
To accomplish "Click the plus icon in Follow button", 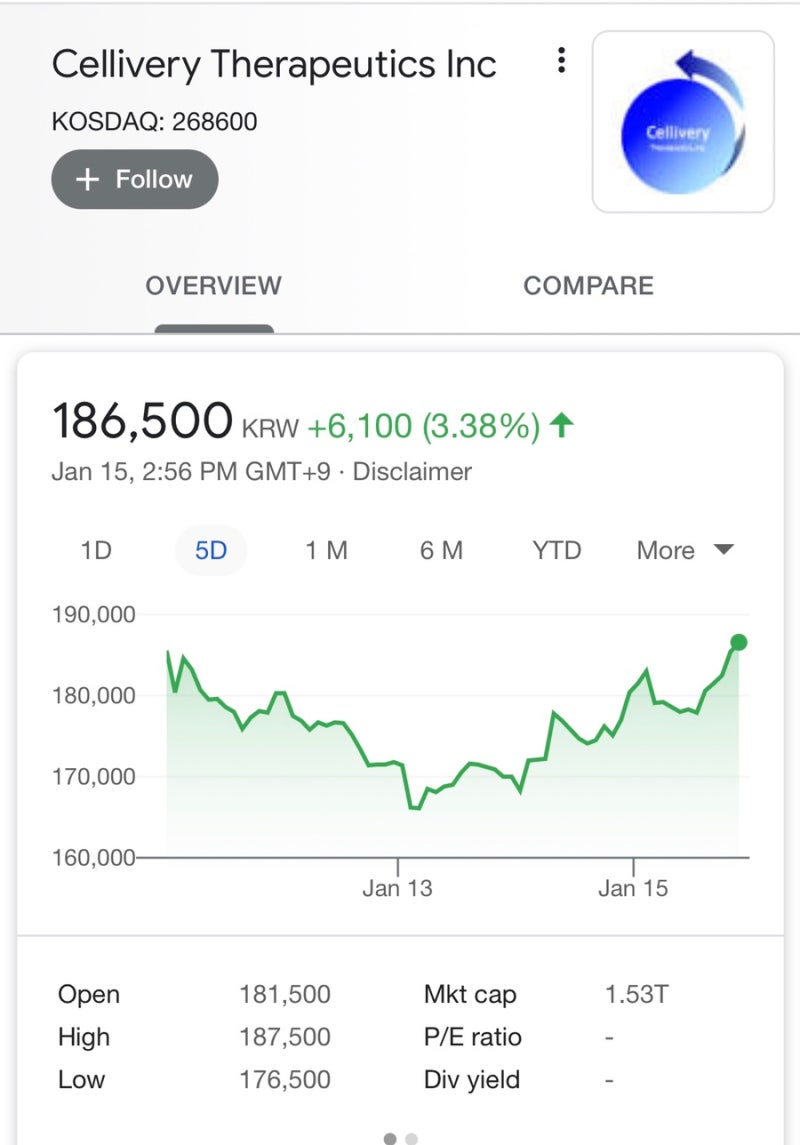I will point(88,180).
